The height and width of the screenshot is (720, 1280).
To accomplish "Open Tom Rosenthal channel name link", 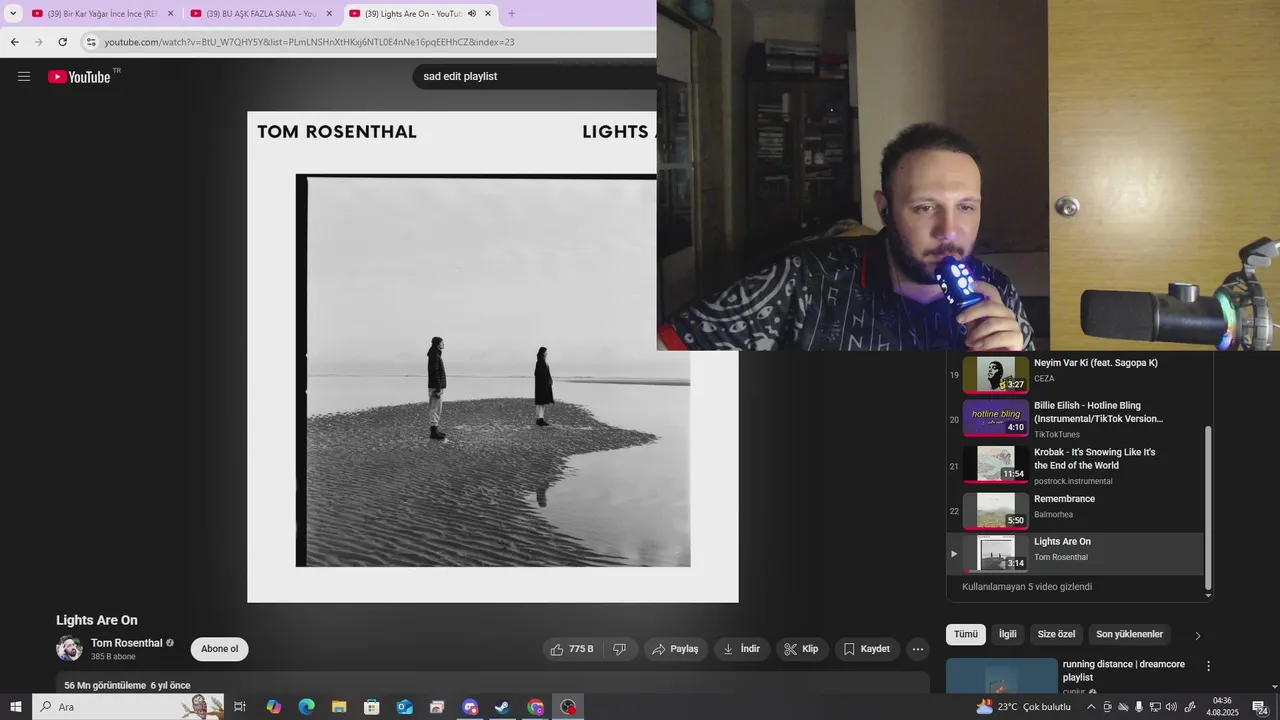I will [x=126, y=643].
